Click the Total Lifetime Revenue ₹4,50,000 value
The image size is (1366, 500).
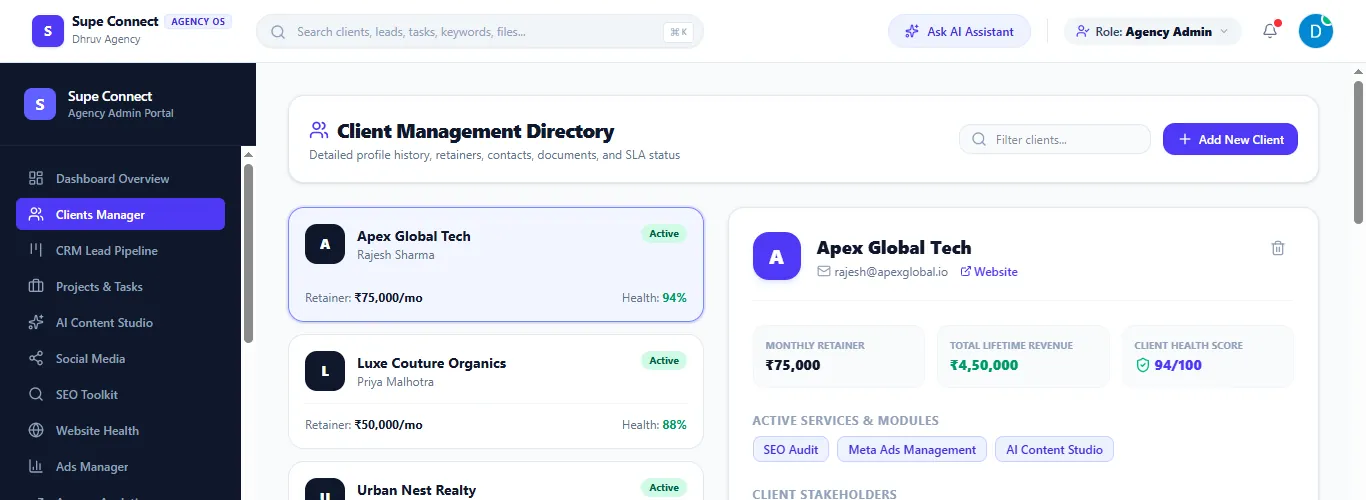click(x=984, y=365)
